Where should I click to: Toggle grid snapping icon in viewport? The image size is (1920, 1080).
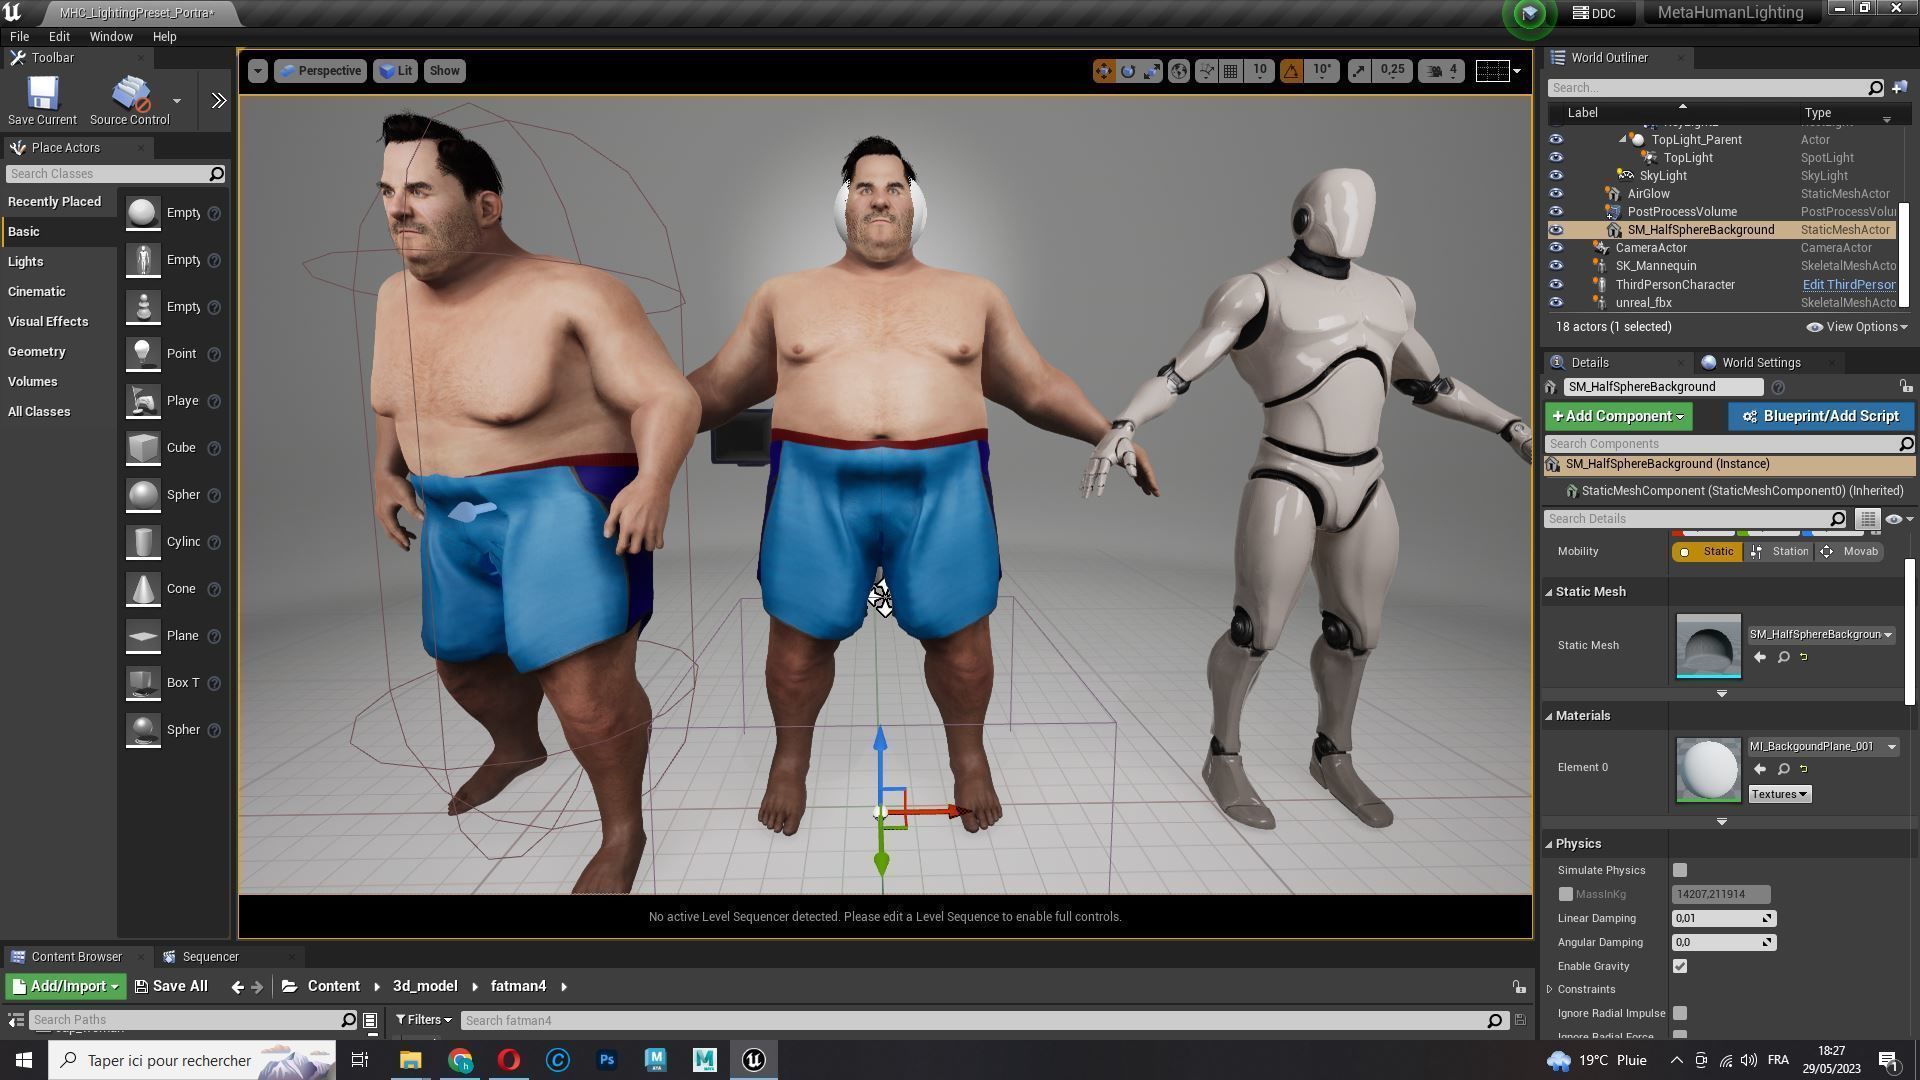[x=1231, y=71]
